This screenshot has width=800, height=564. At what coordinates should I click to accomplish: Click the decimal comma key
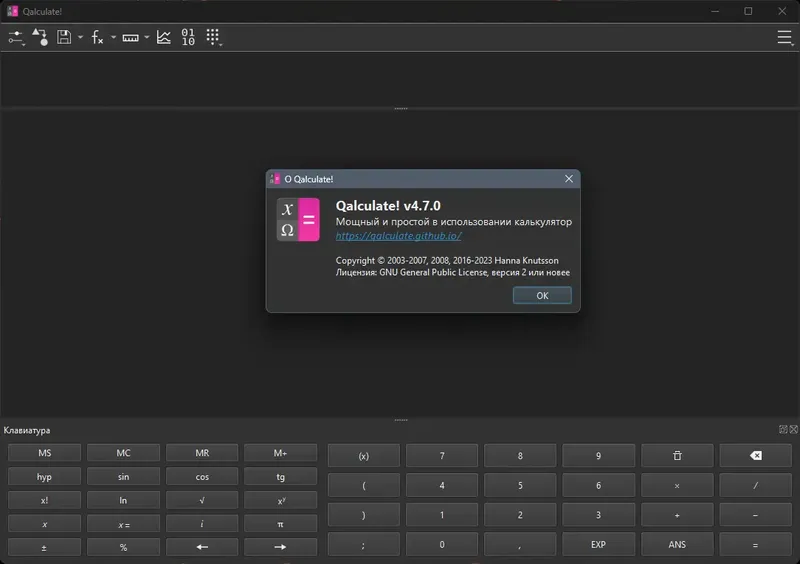(520, 545)
